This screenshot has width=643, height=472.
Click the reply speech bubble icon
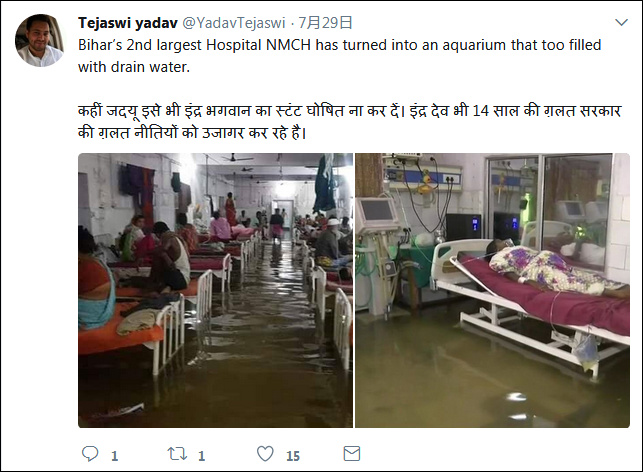90,454
